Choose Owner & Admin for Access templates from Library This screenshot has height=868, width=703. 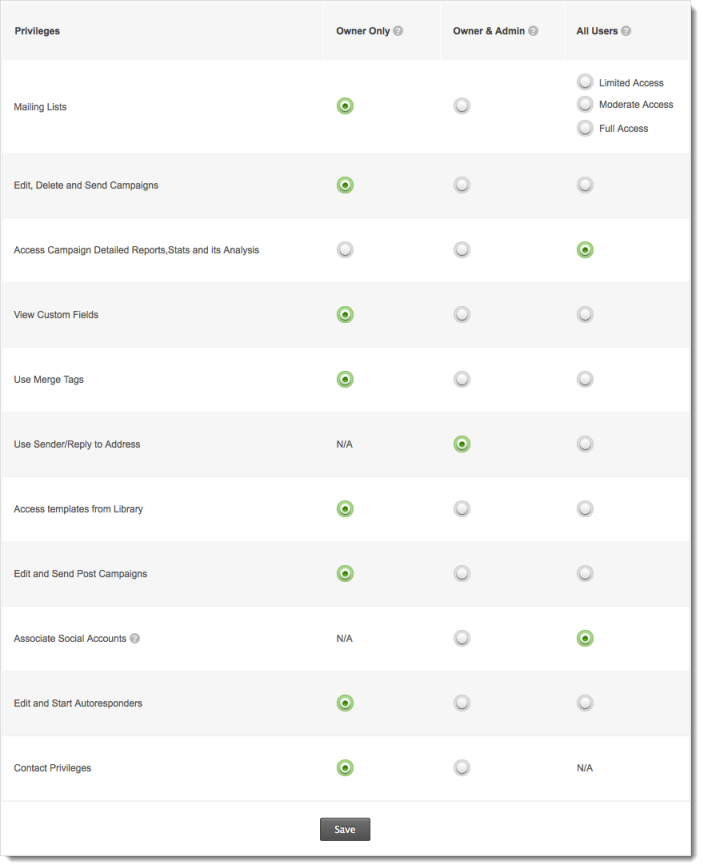tap(461, 509)
